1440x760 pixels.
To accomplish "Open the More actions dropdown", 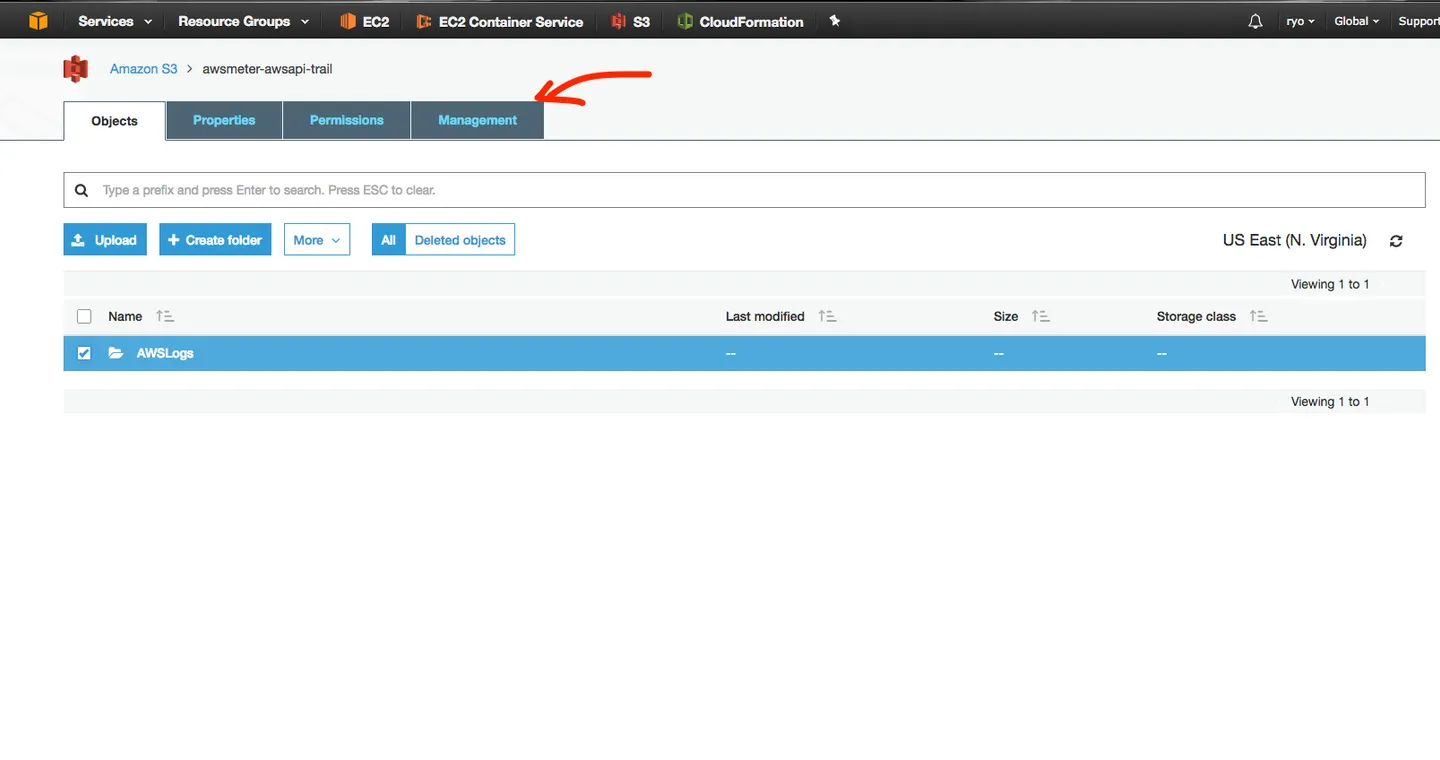I will pyautogui.click(x=317, y=240).
